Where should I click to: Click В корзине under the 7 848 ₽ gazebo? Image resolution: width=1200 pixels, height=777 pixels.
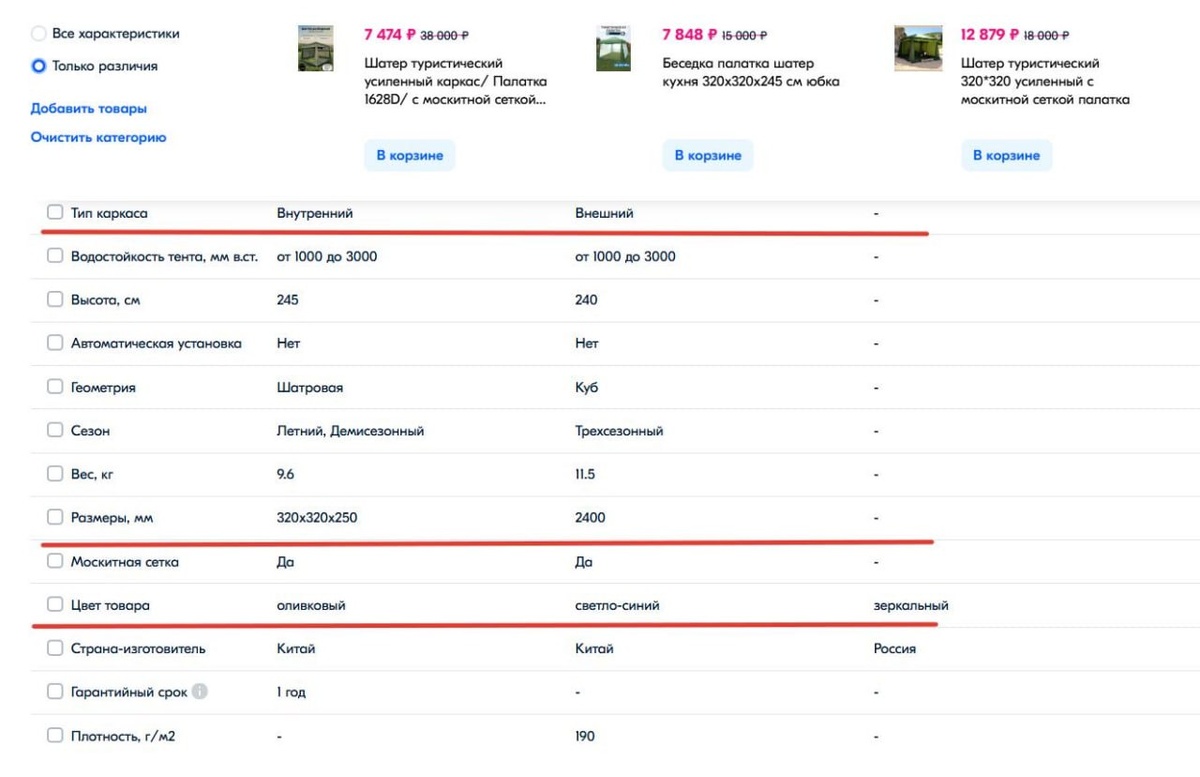click(x=708, y=155)
